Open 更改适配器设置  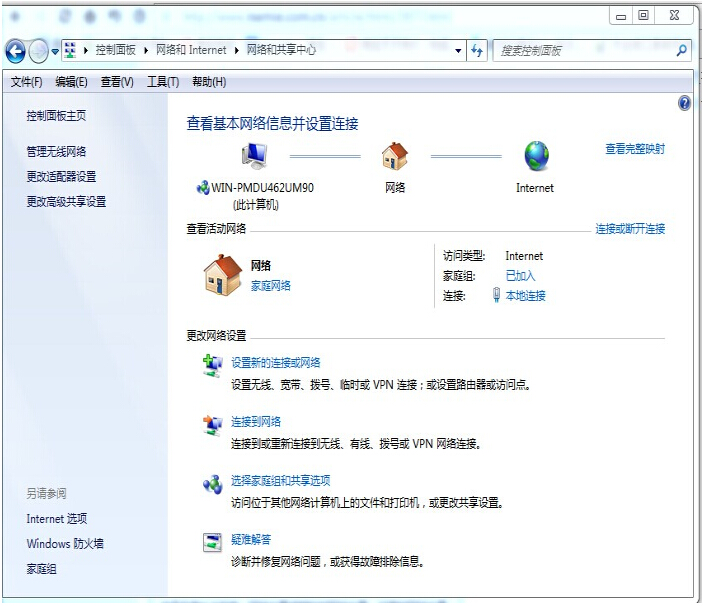click(61, 177)
